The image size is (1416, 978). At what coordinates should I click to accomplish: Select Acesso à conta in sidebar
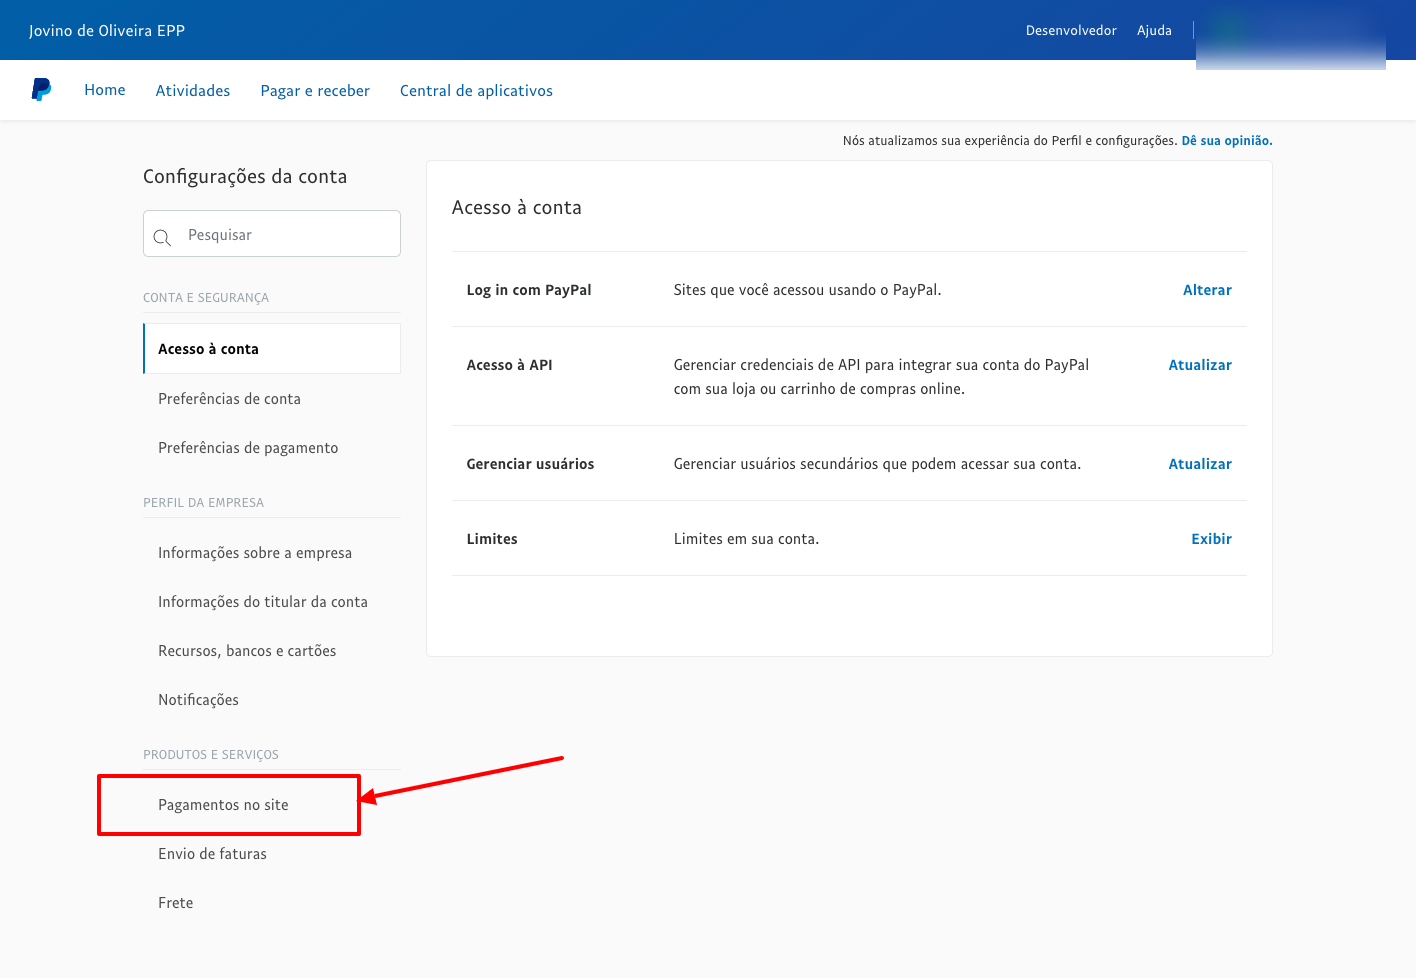click(x=208, y=349)
